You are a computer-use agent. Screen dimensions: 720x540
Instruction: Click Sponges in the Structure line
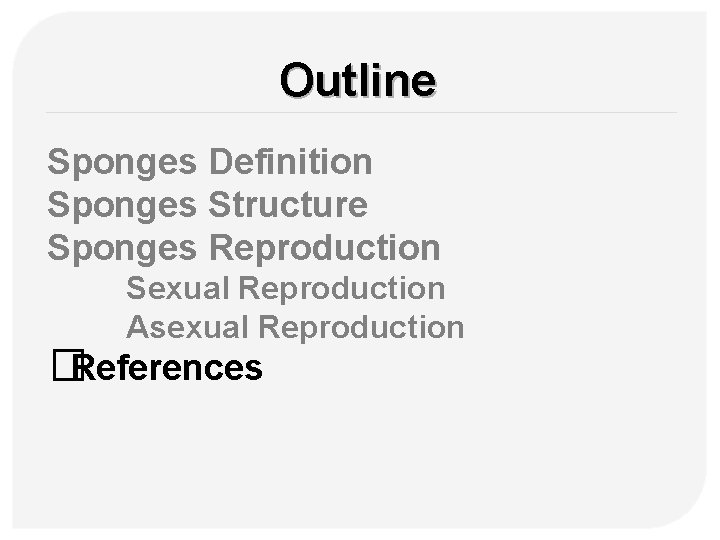[123, 204]
